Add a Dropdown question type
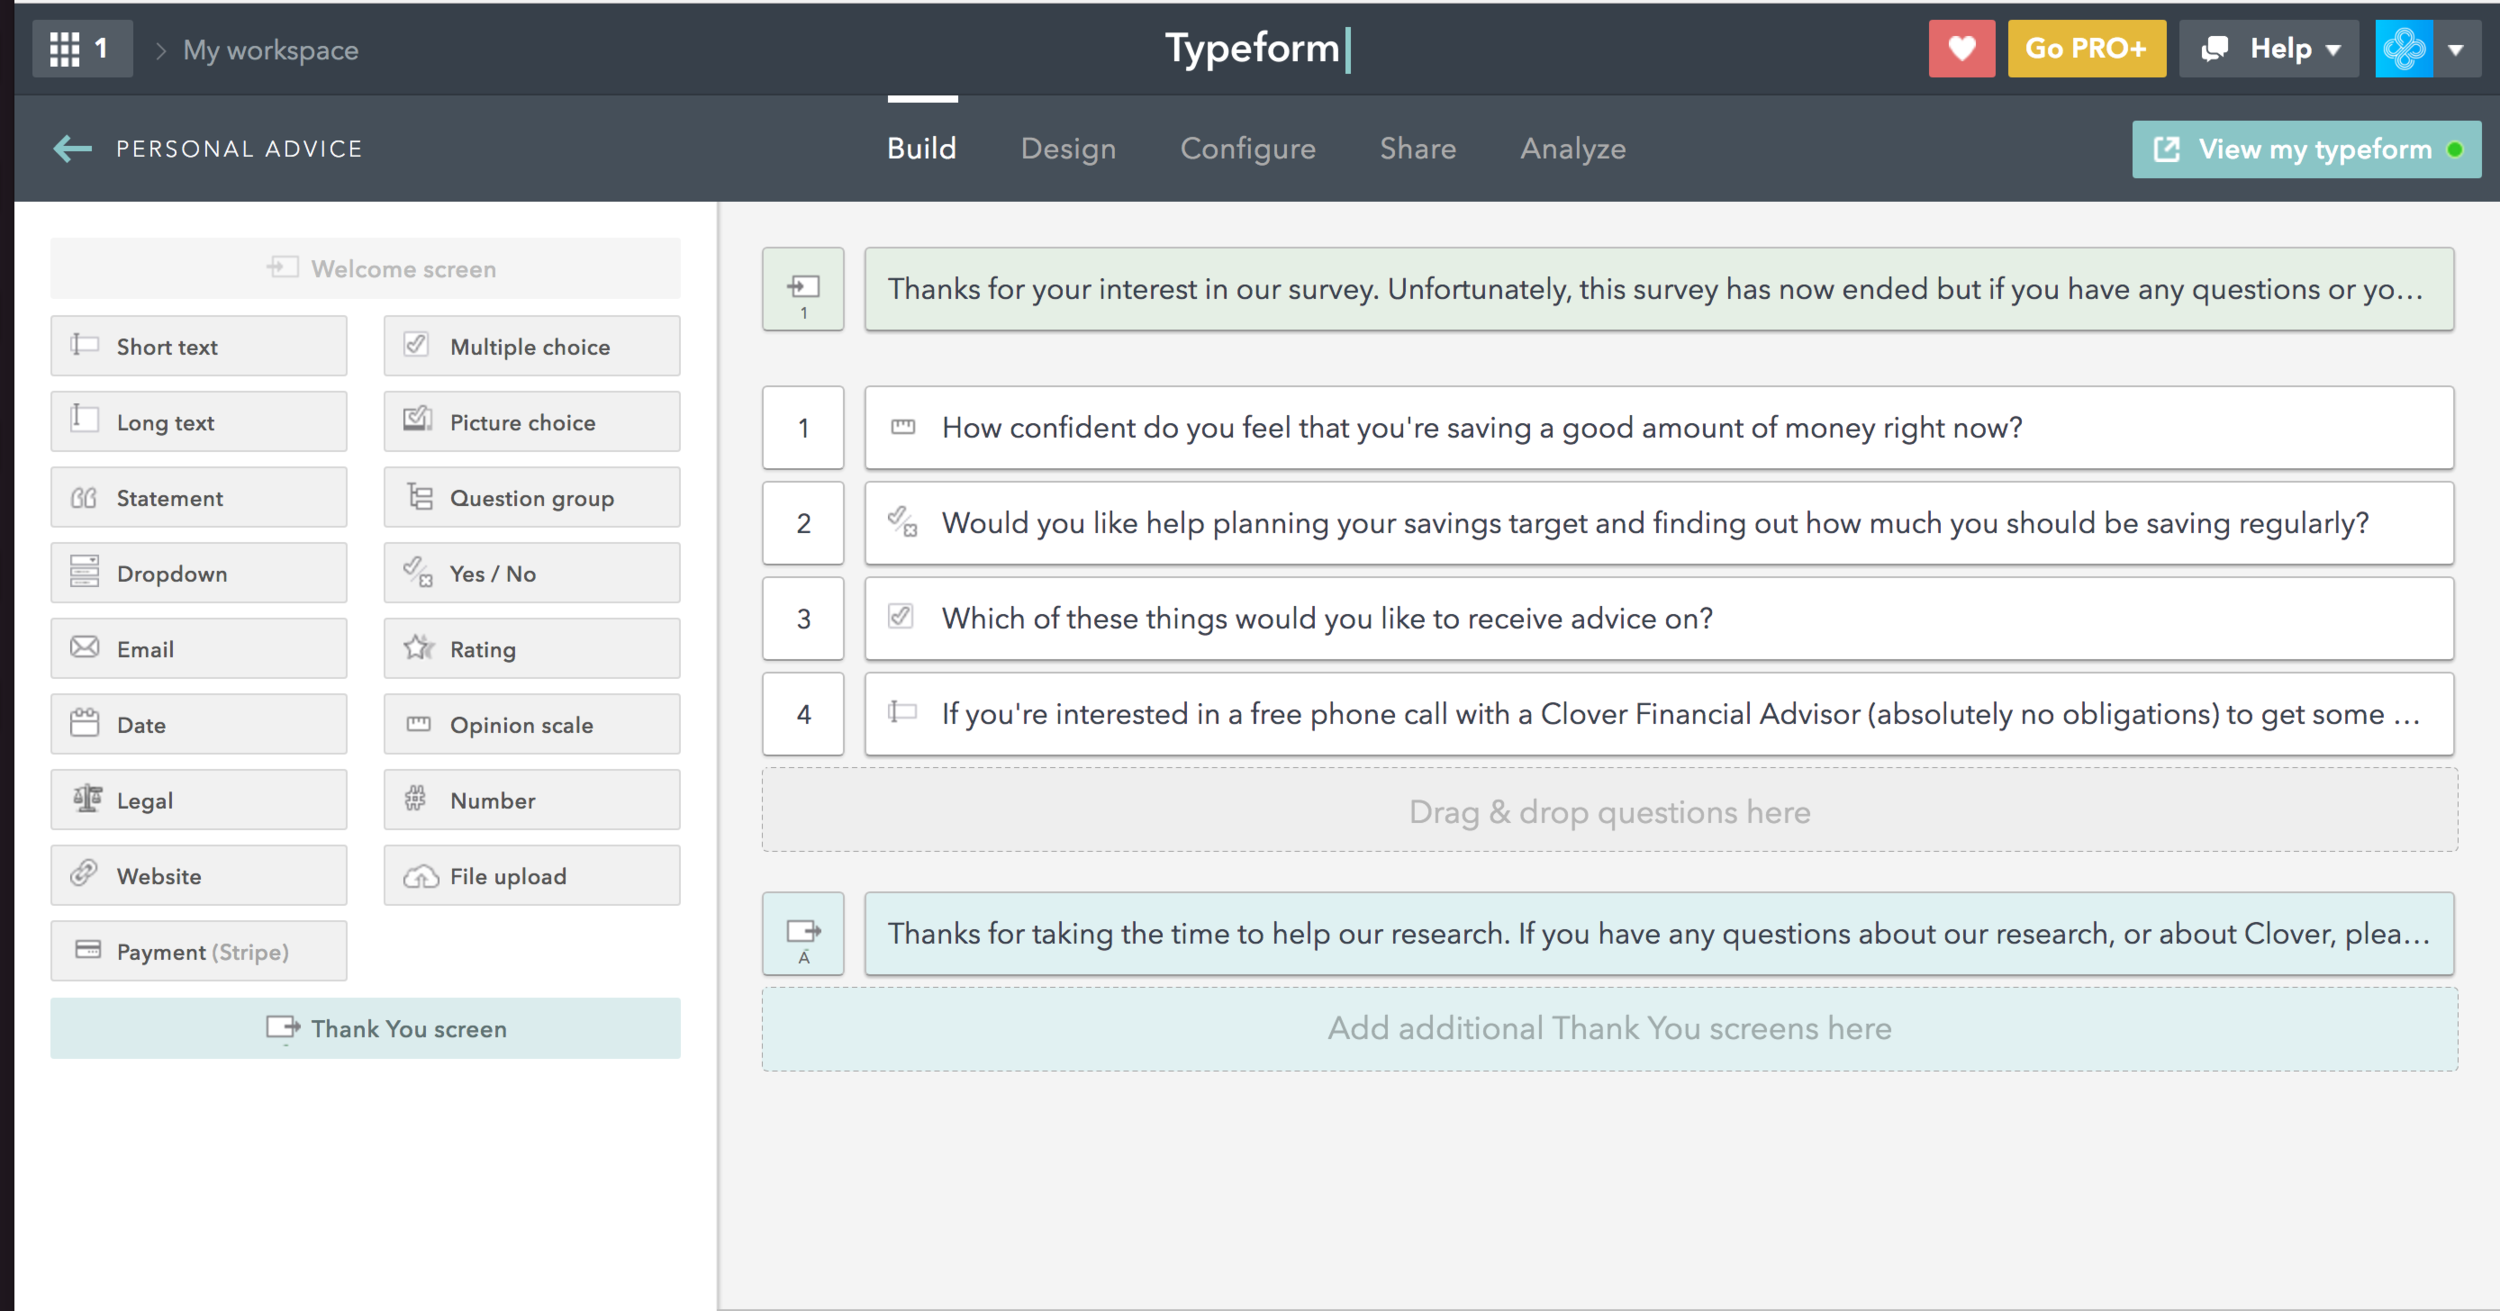The width and height of the screenshot is (2500, 1311). pos(198,573)
